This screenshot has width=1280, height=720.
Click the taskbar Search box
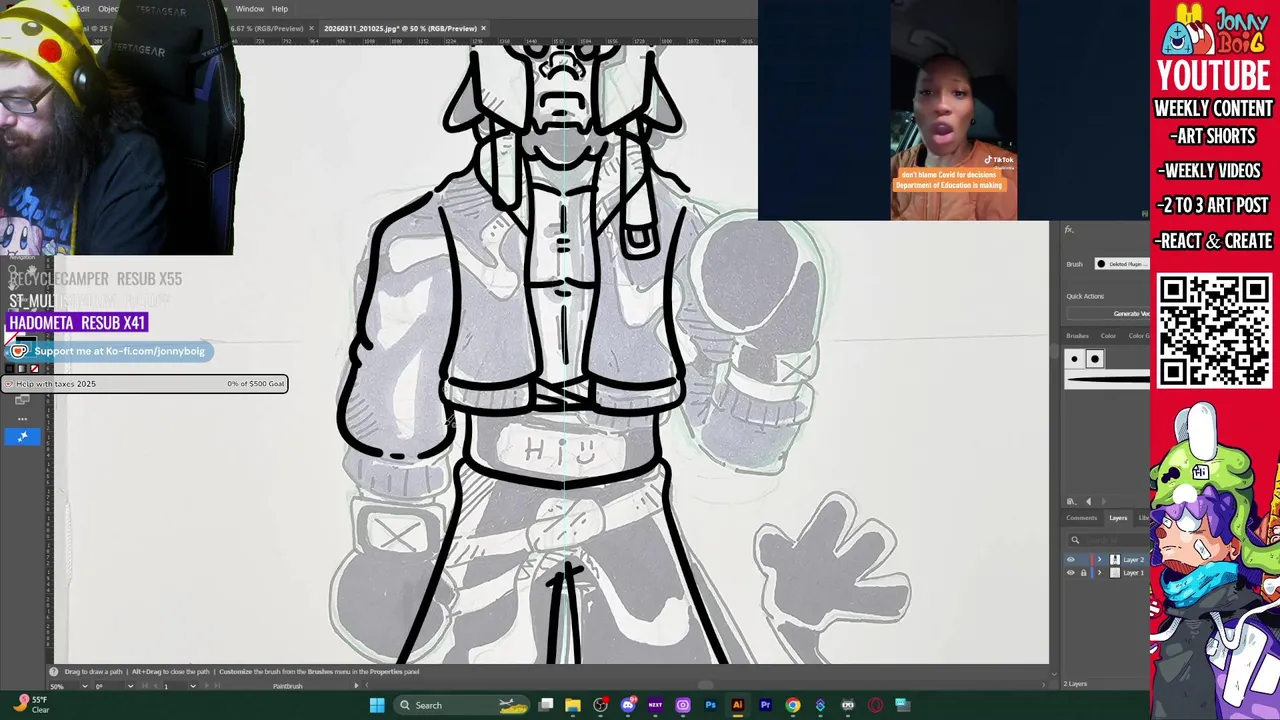pos(461,705)
